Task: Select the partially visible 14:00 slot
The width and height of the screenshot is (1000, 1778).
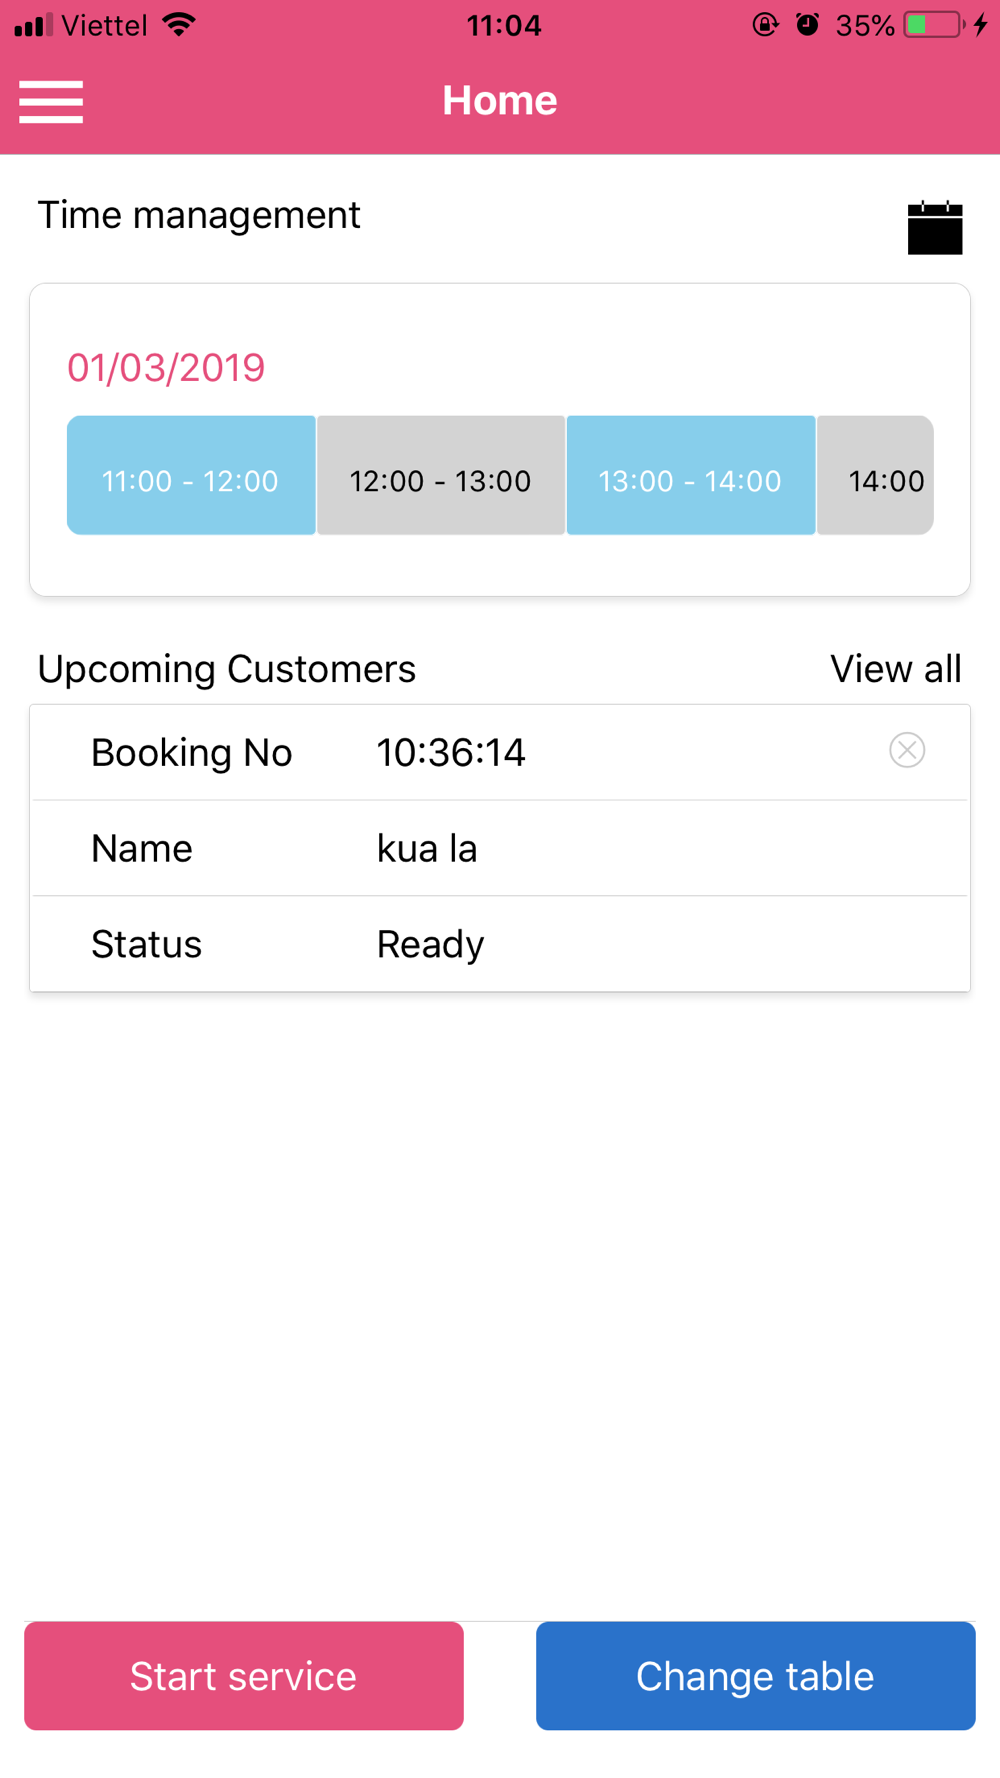Action: click(x=875, y=475)
